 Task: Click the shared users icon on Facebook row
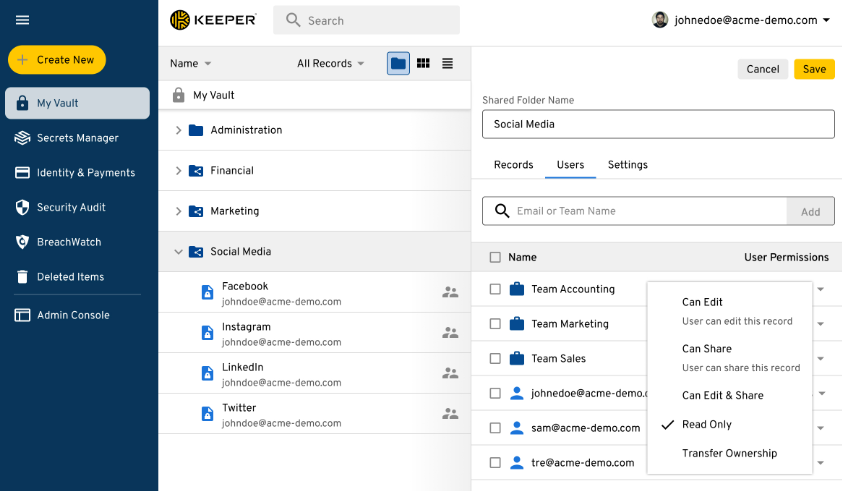point(450,292)
